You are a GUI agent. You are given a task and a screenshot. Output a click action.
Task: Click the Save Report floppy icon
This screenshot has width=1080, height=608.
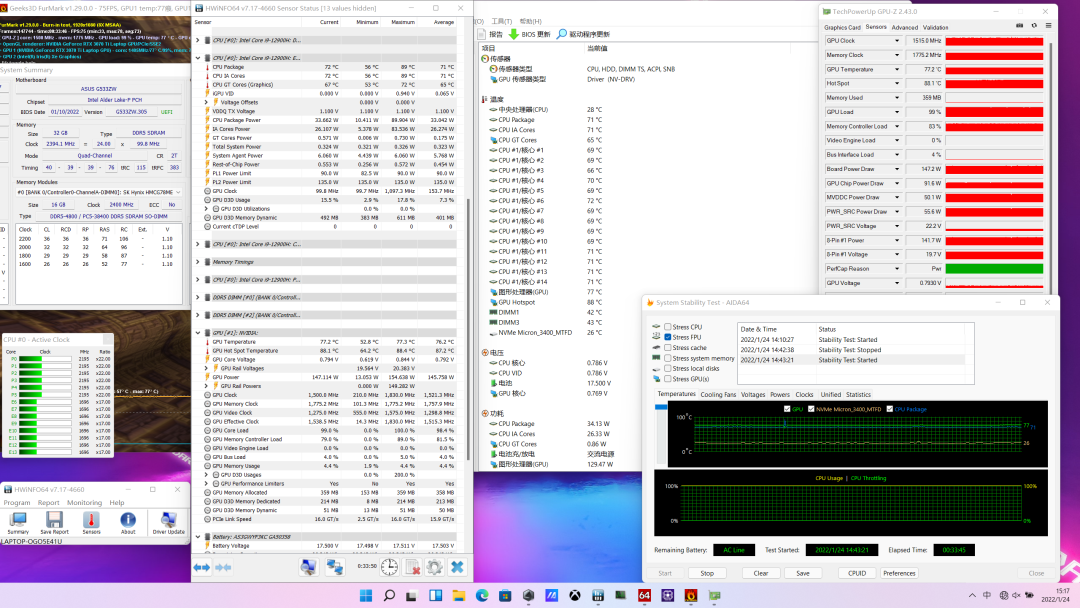[53, 521]
